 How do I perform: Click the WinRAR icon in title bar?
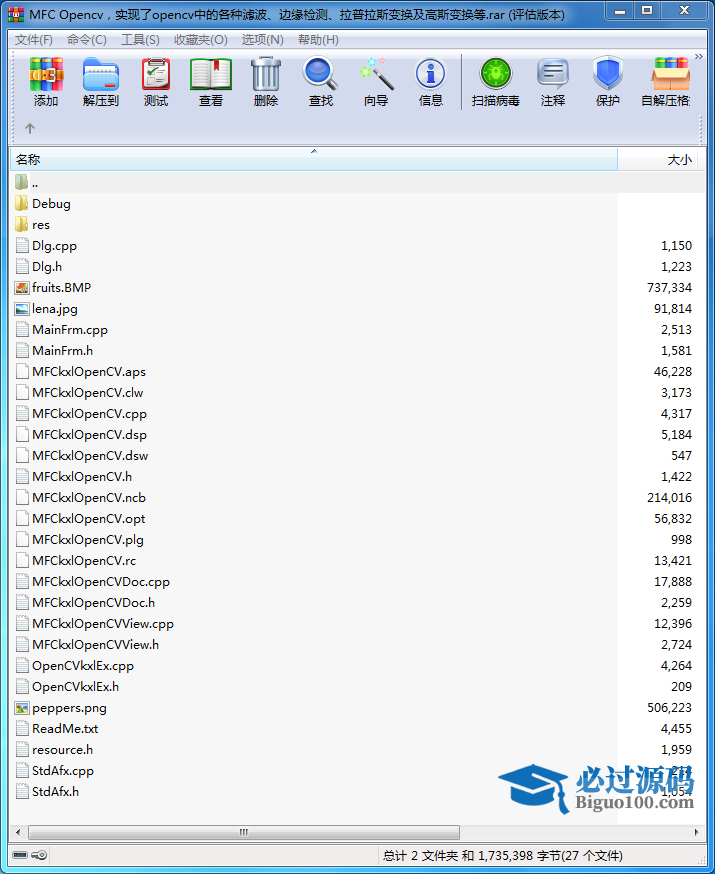tap(16, 14)
